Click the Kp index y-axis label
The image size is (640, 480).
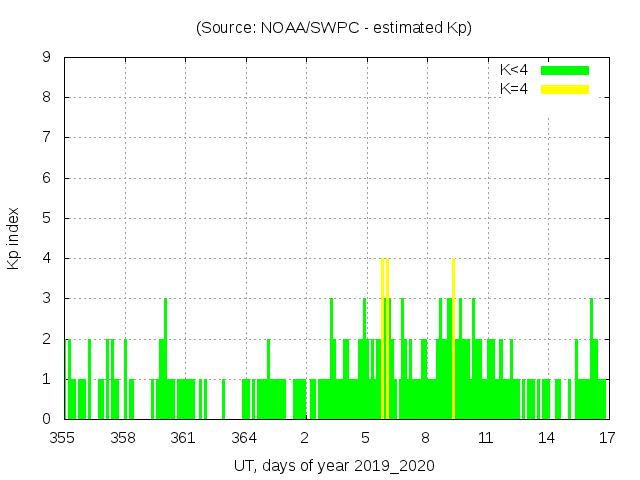pos(14,238)
